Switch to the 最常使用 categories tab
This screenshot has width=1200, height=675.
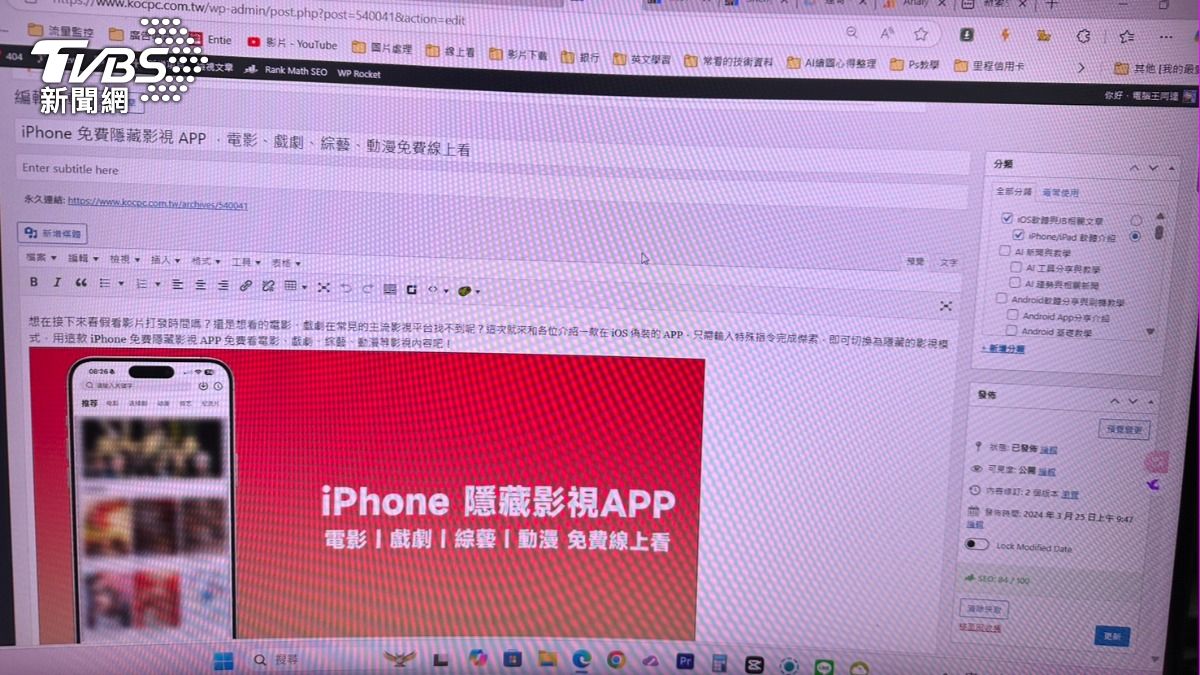(1060, 193)
